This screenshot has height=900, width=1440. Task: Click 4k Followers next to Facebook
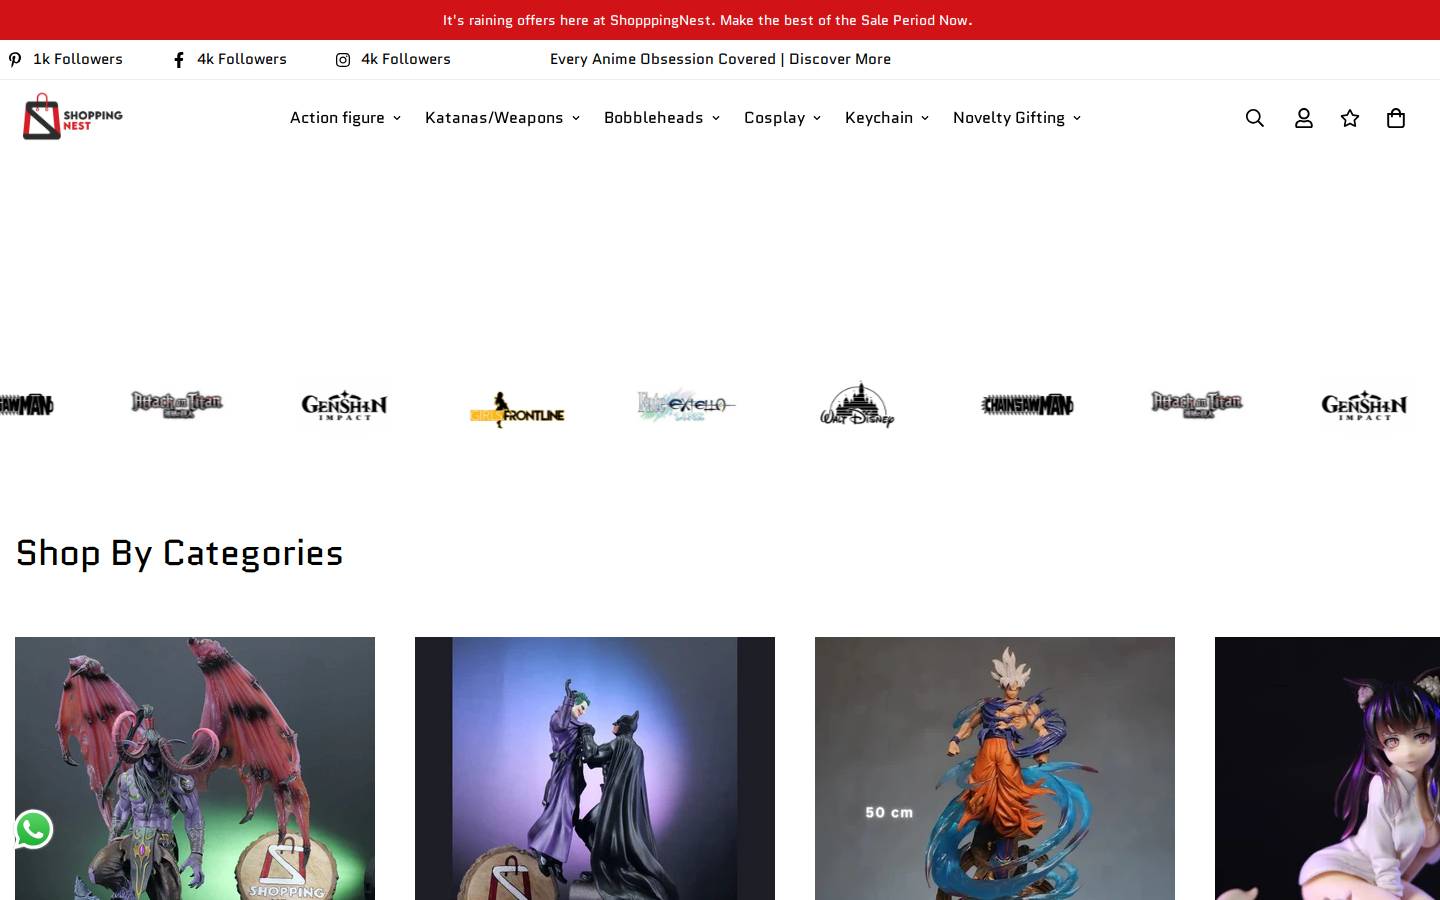(x=242, y=59)
